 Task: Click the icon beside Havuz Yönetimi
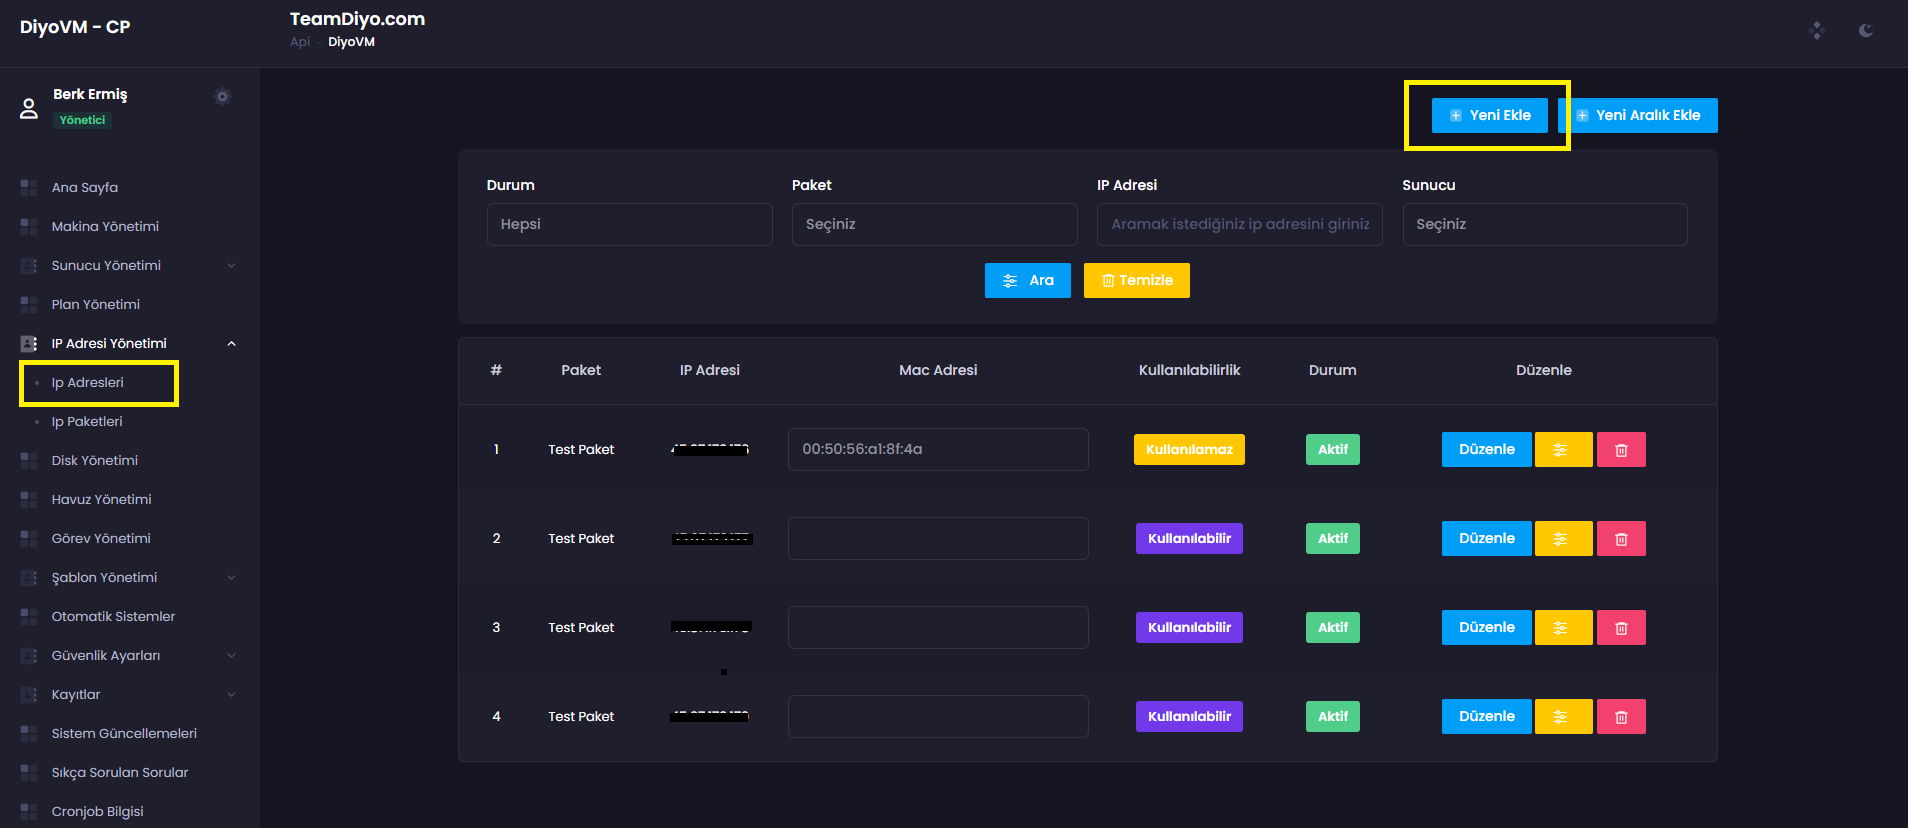pyautogui.click(x=29, y=499)
